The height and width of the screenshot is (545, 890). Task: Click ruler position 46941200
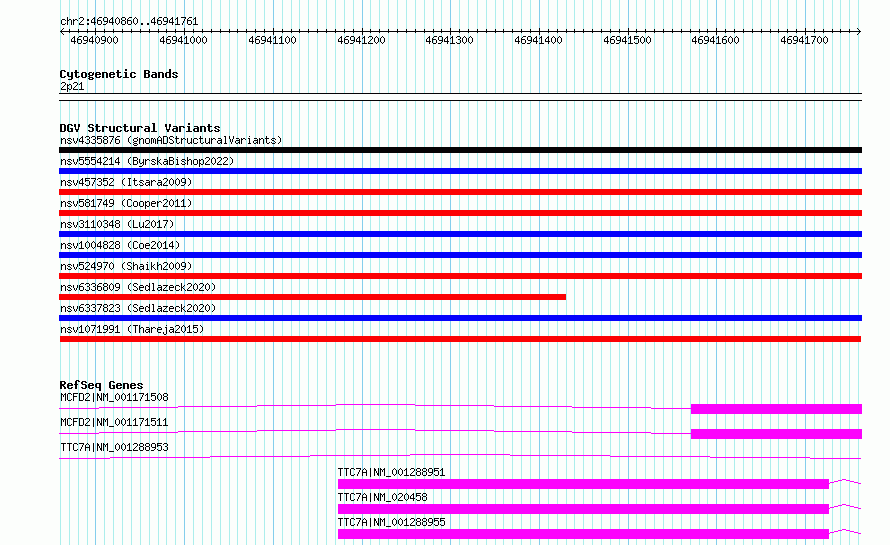pos(362,40)
